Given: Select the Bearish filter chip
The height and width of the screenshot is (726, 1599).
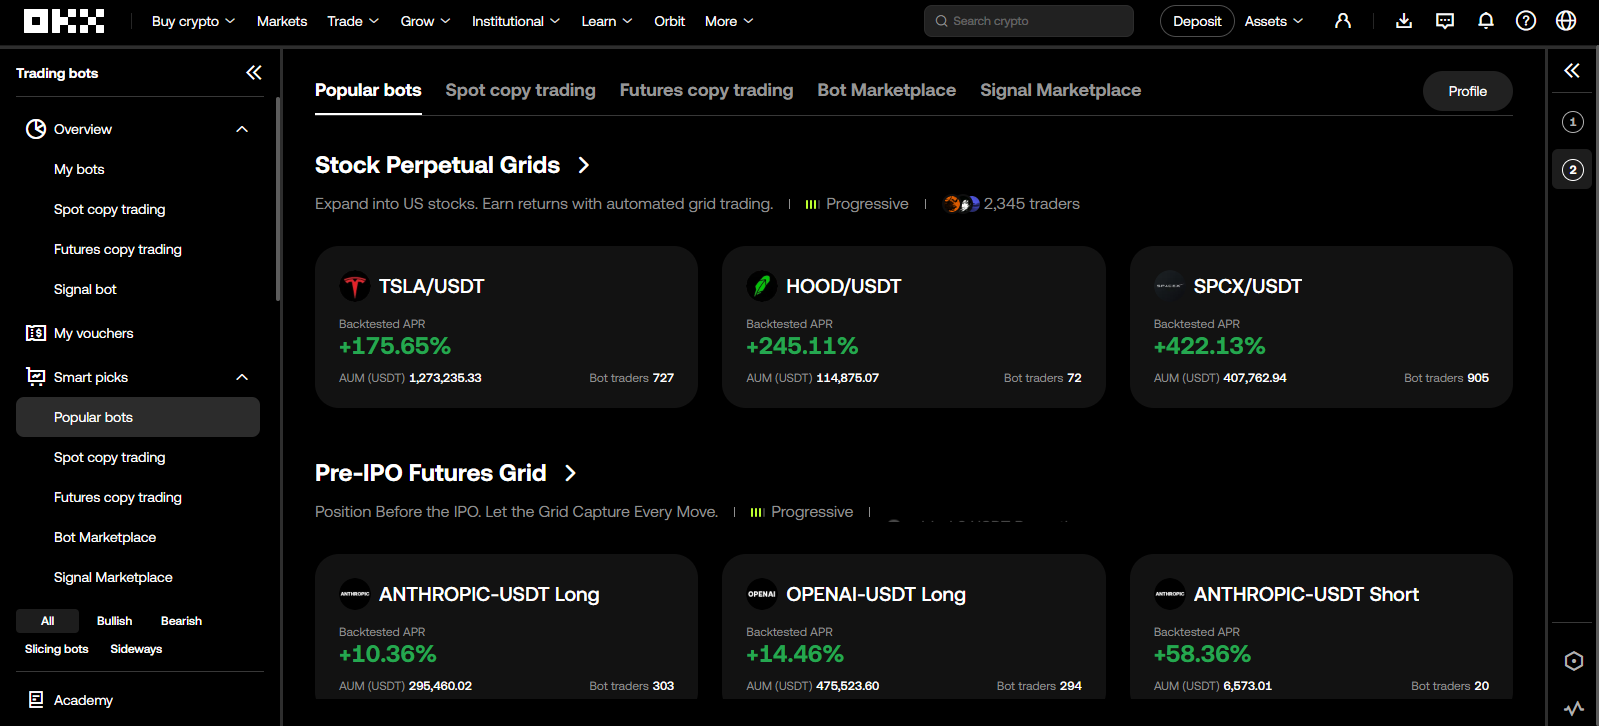Looking at the screenshot, I should [x=181, y=621].
